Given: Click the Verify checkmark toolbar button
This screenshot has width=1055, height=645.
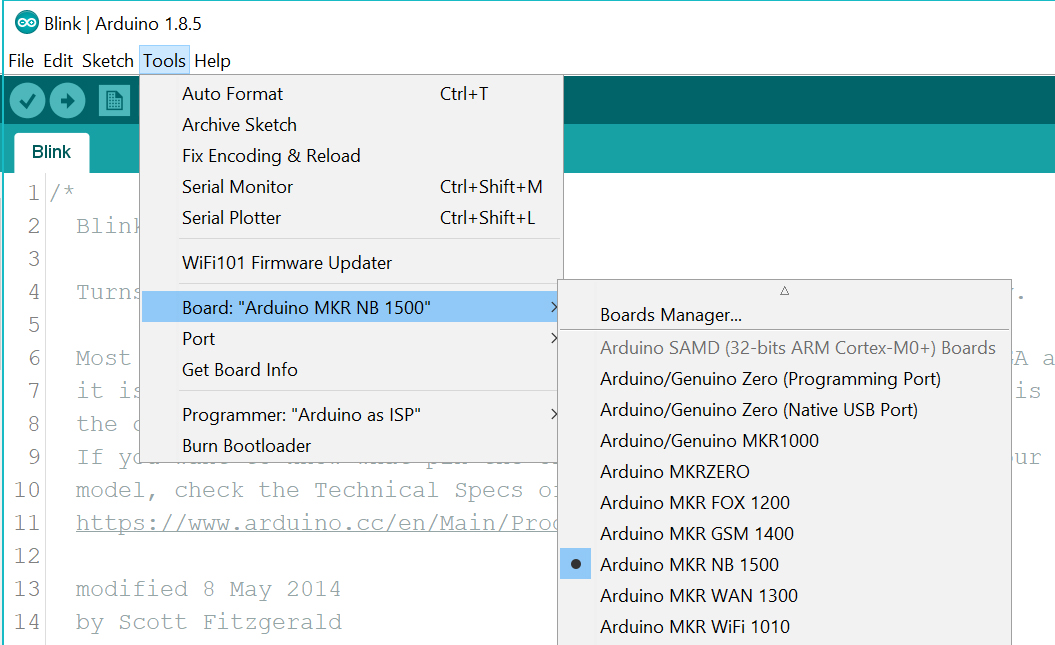Looking at the screenshot, I should [x=28, y=101].
